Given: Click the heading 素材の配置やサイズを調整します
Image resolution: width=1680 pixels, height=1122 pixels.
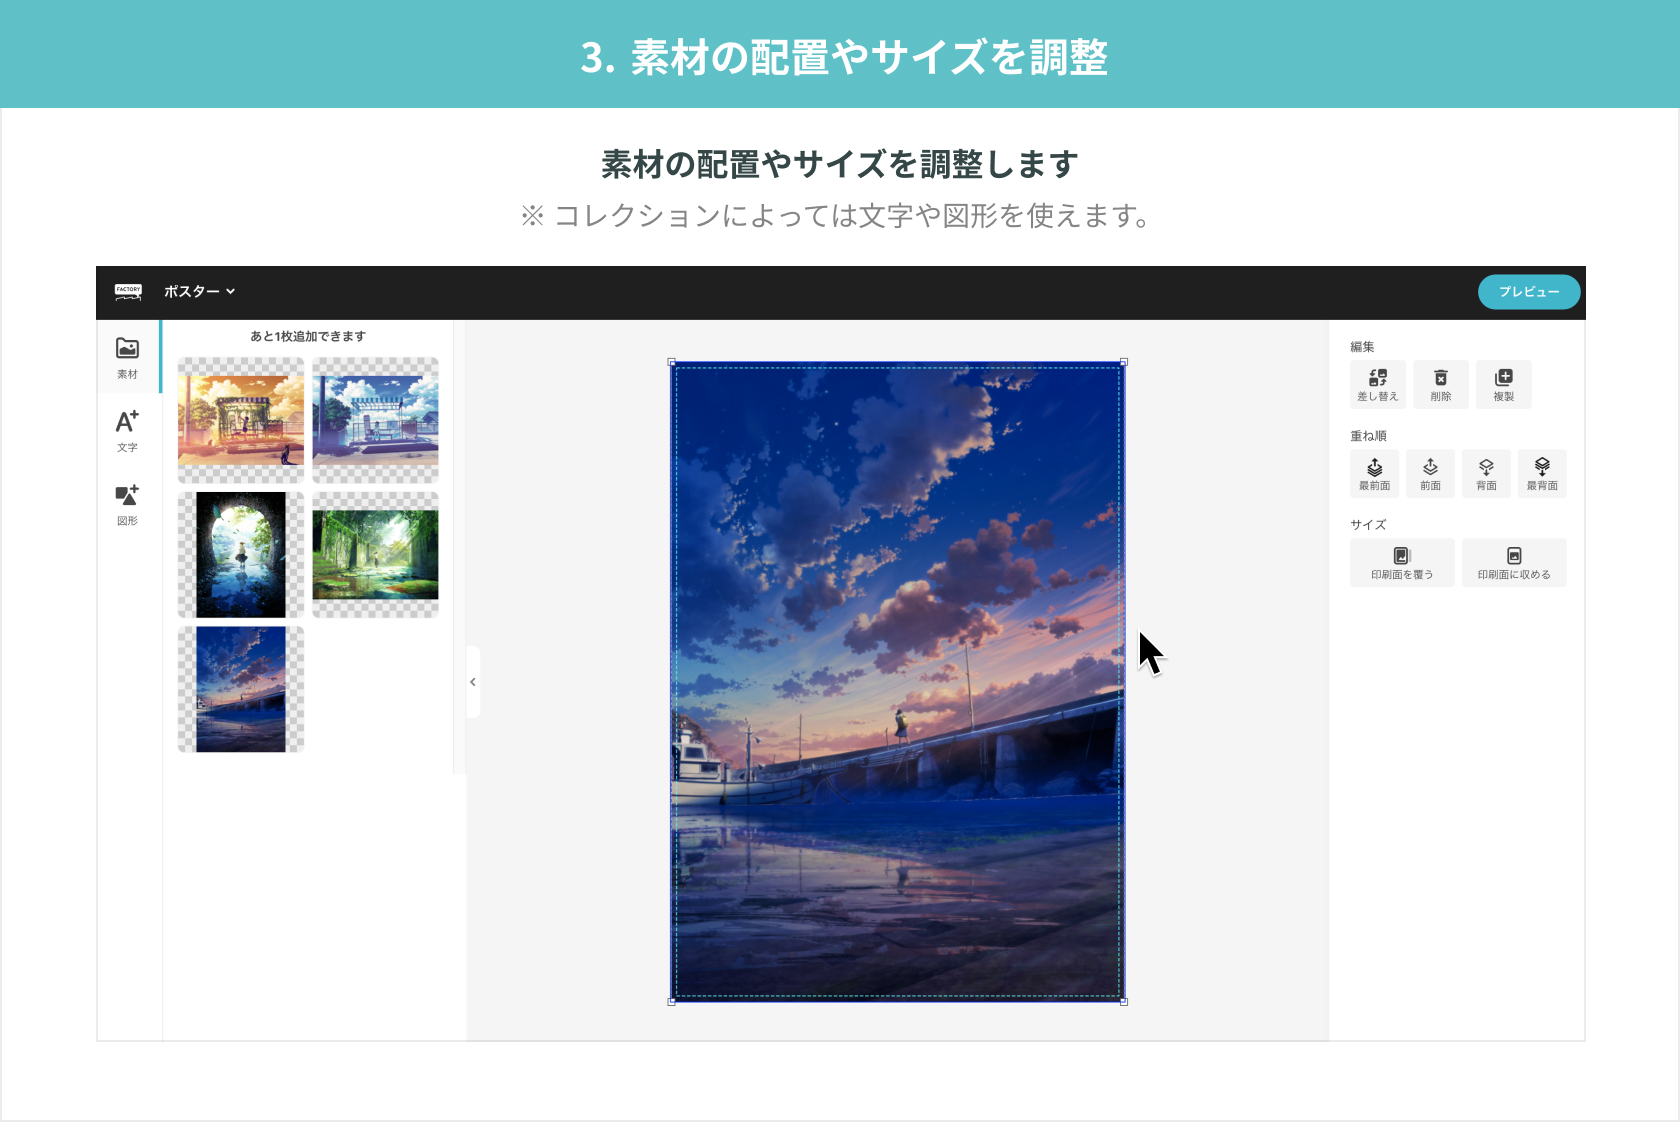Looking at the screenshot, I should [840, 164].
